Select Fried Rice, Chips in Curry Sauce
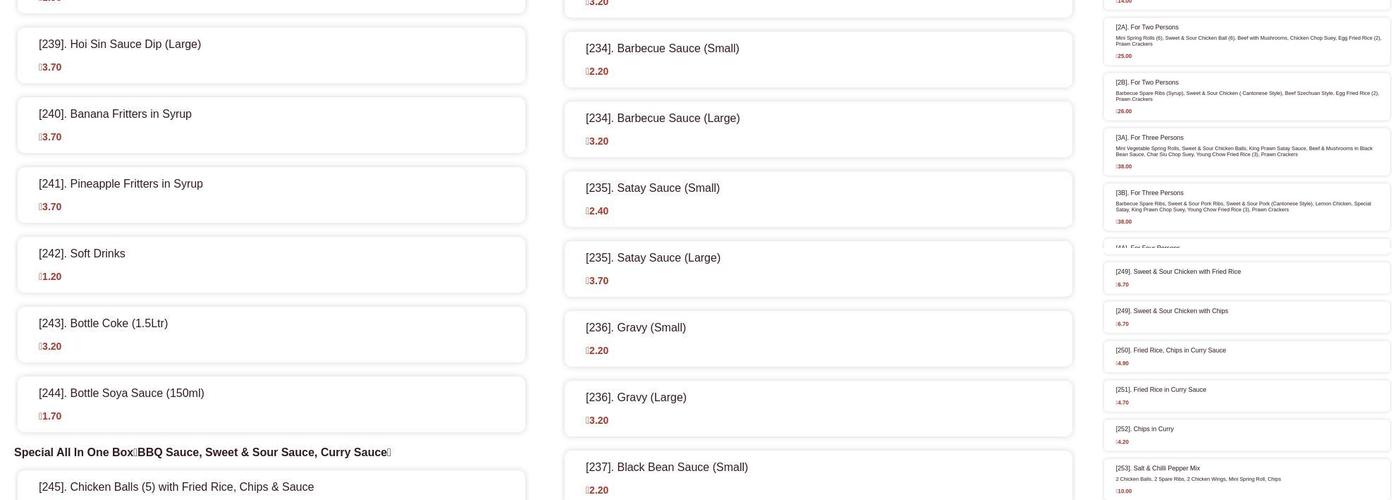 point(1247,356)
